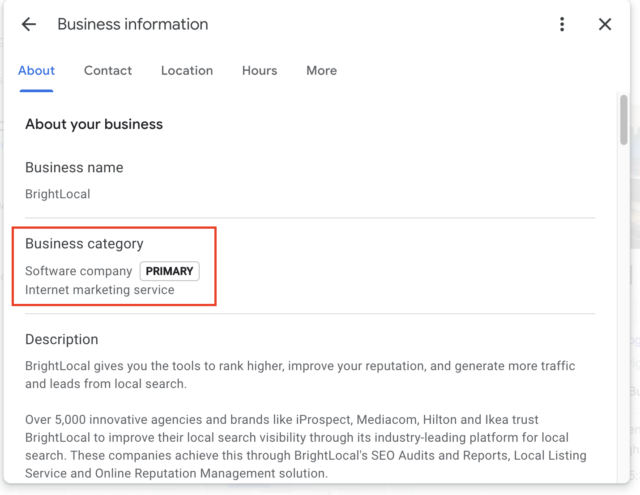The height and width of the screenshot is (495, 640).
Task: Click the PRIMARY category badge
Action: pos(169,271)
